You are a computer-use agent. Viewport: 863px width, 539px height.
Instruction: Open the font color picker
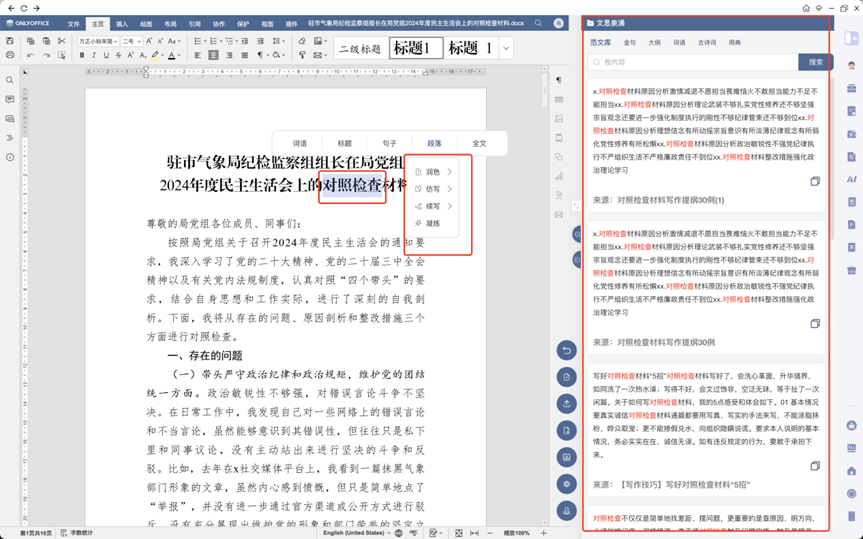pos(173,56)
